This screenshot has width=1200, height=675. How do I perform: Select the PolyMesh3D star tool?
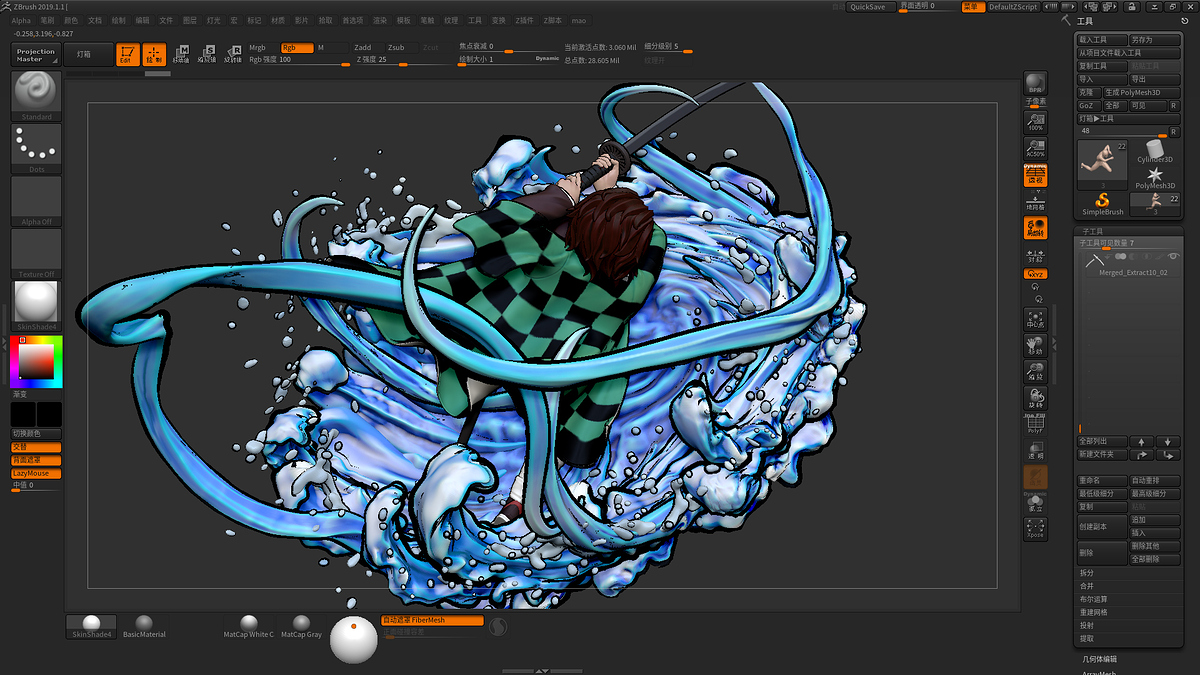(x=1155, y=178)
